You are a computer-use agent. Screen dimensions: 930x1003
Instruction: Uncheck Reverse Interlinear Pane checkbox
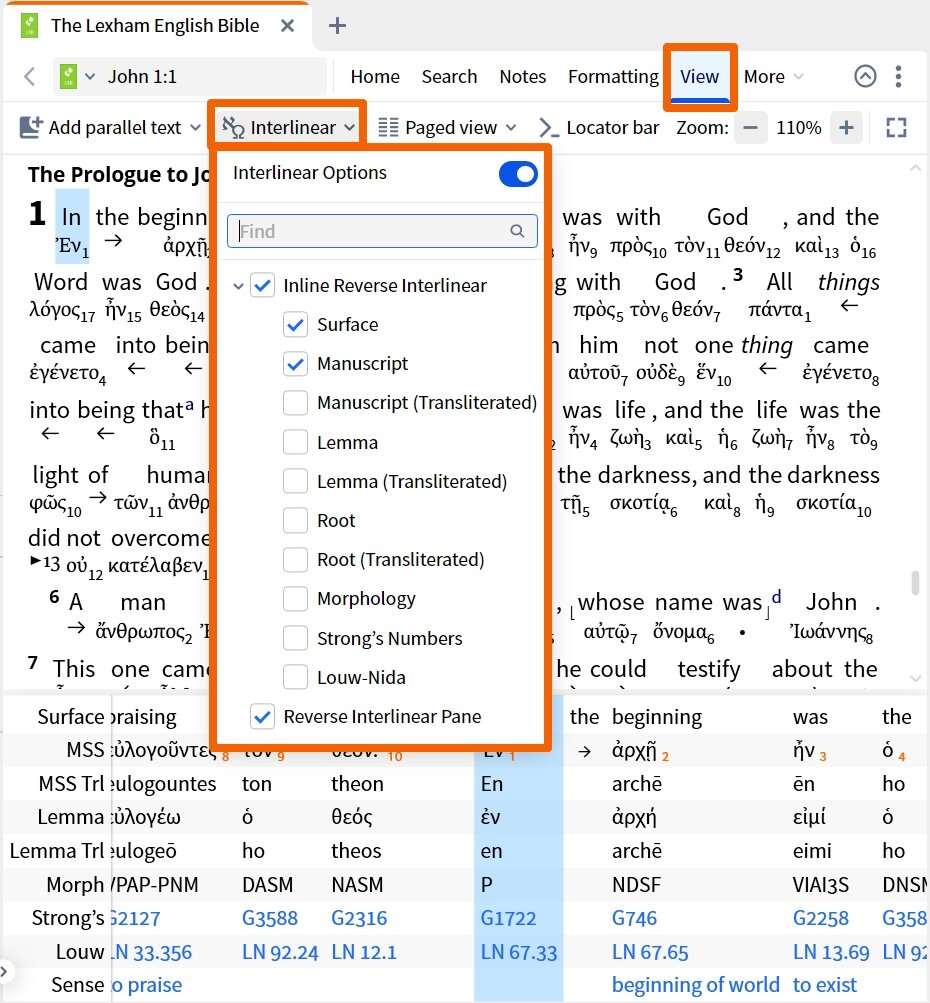pos(262,716)
